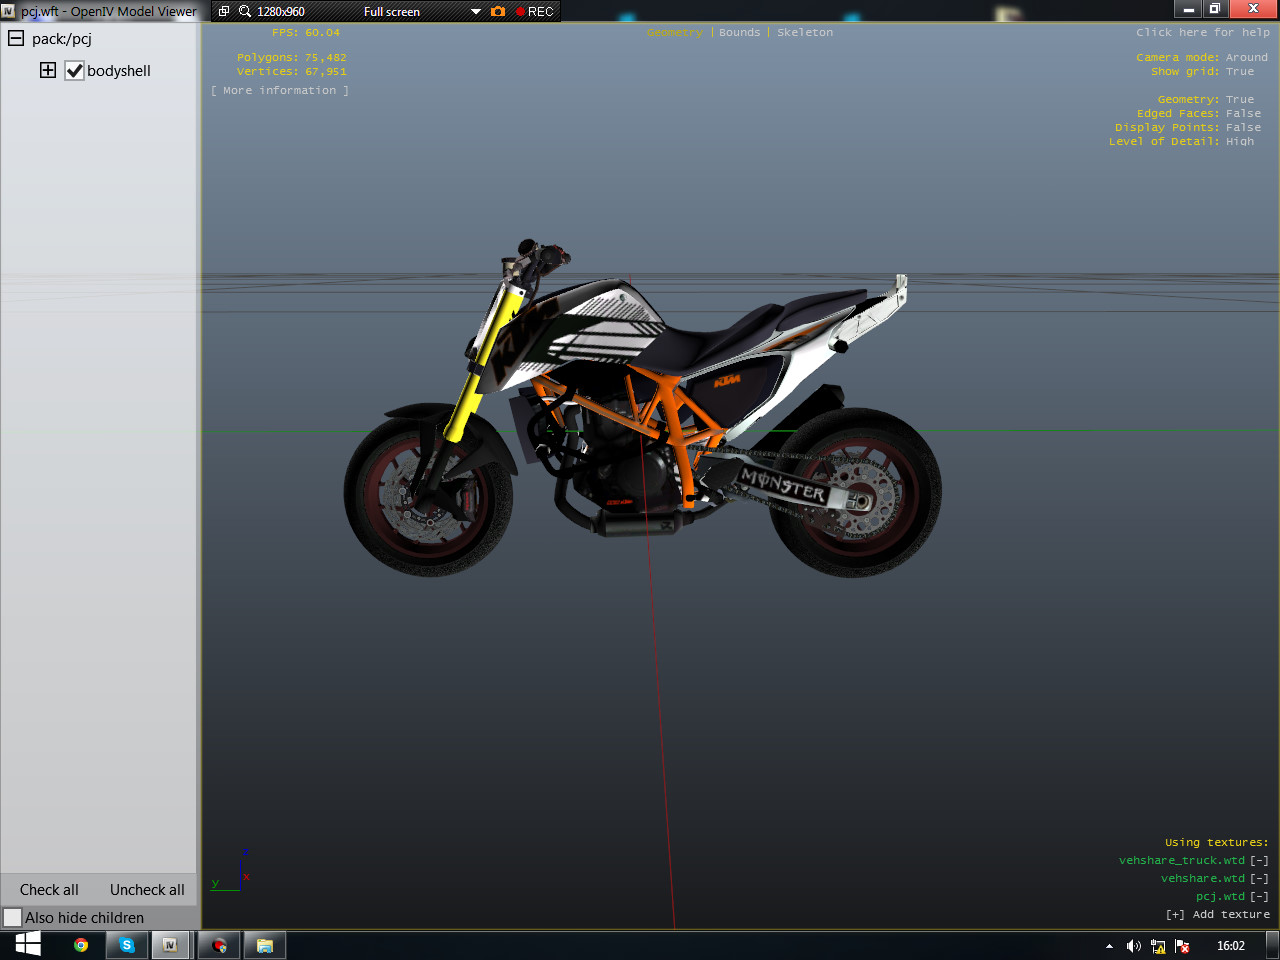Open File Explorer from the taskbar
This screenshot has width=1280, height=960.
[265, 945]
